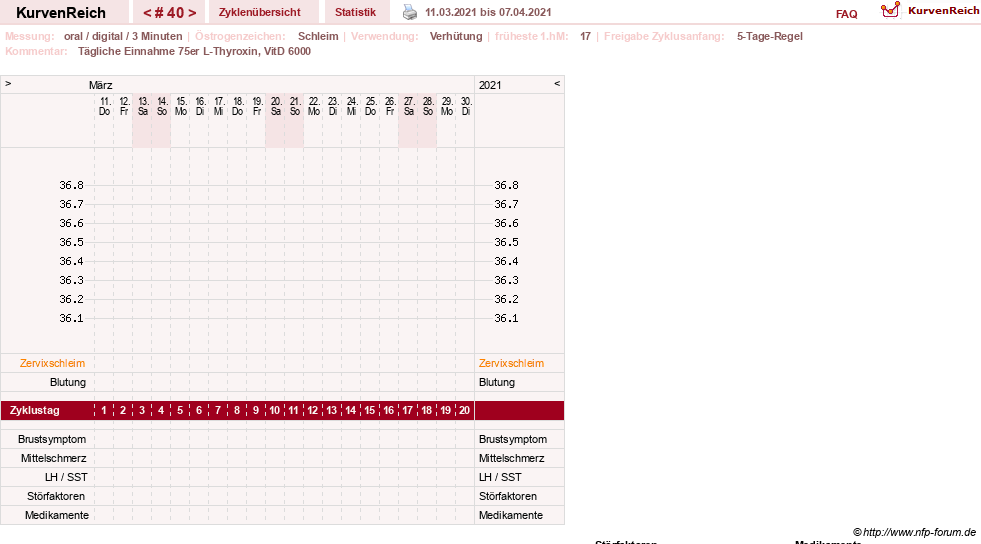Click the left Störfaktoren row label
Image resolution: width=981 pixels, height=544 pixels.
coord(56,496)
